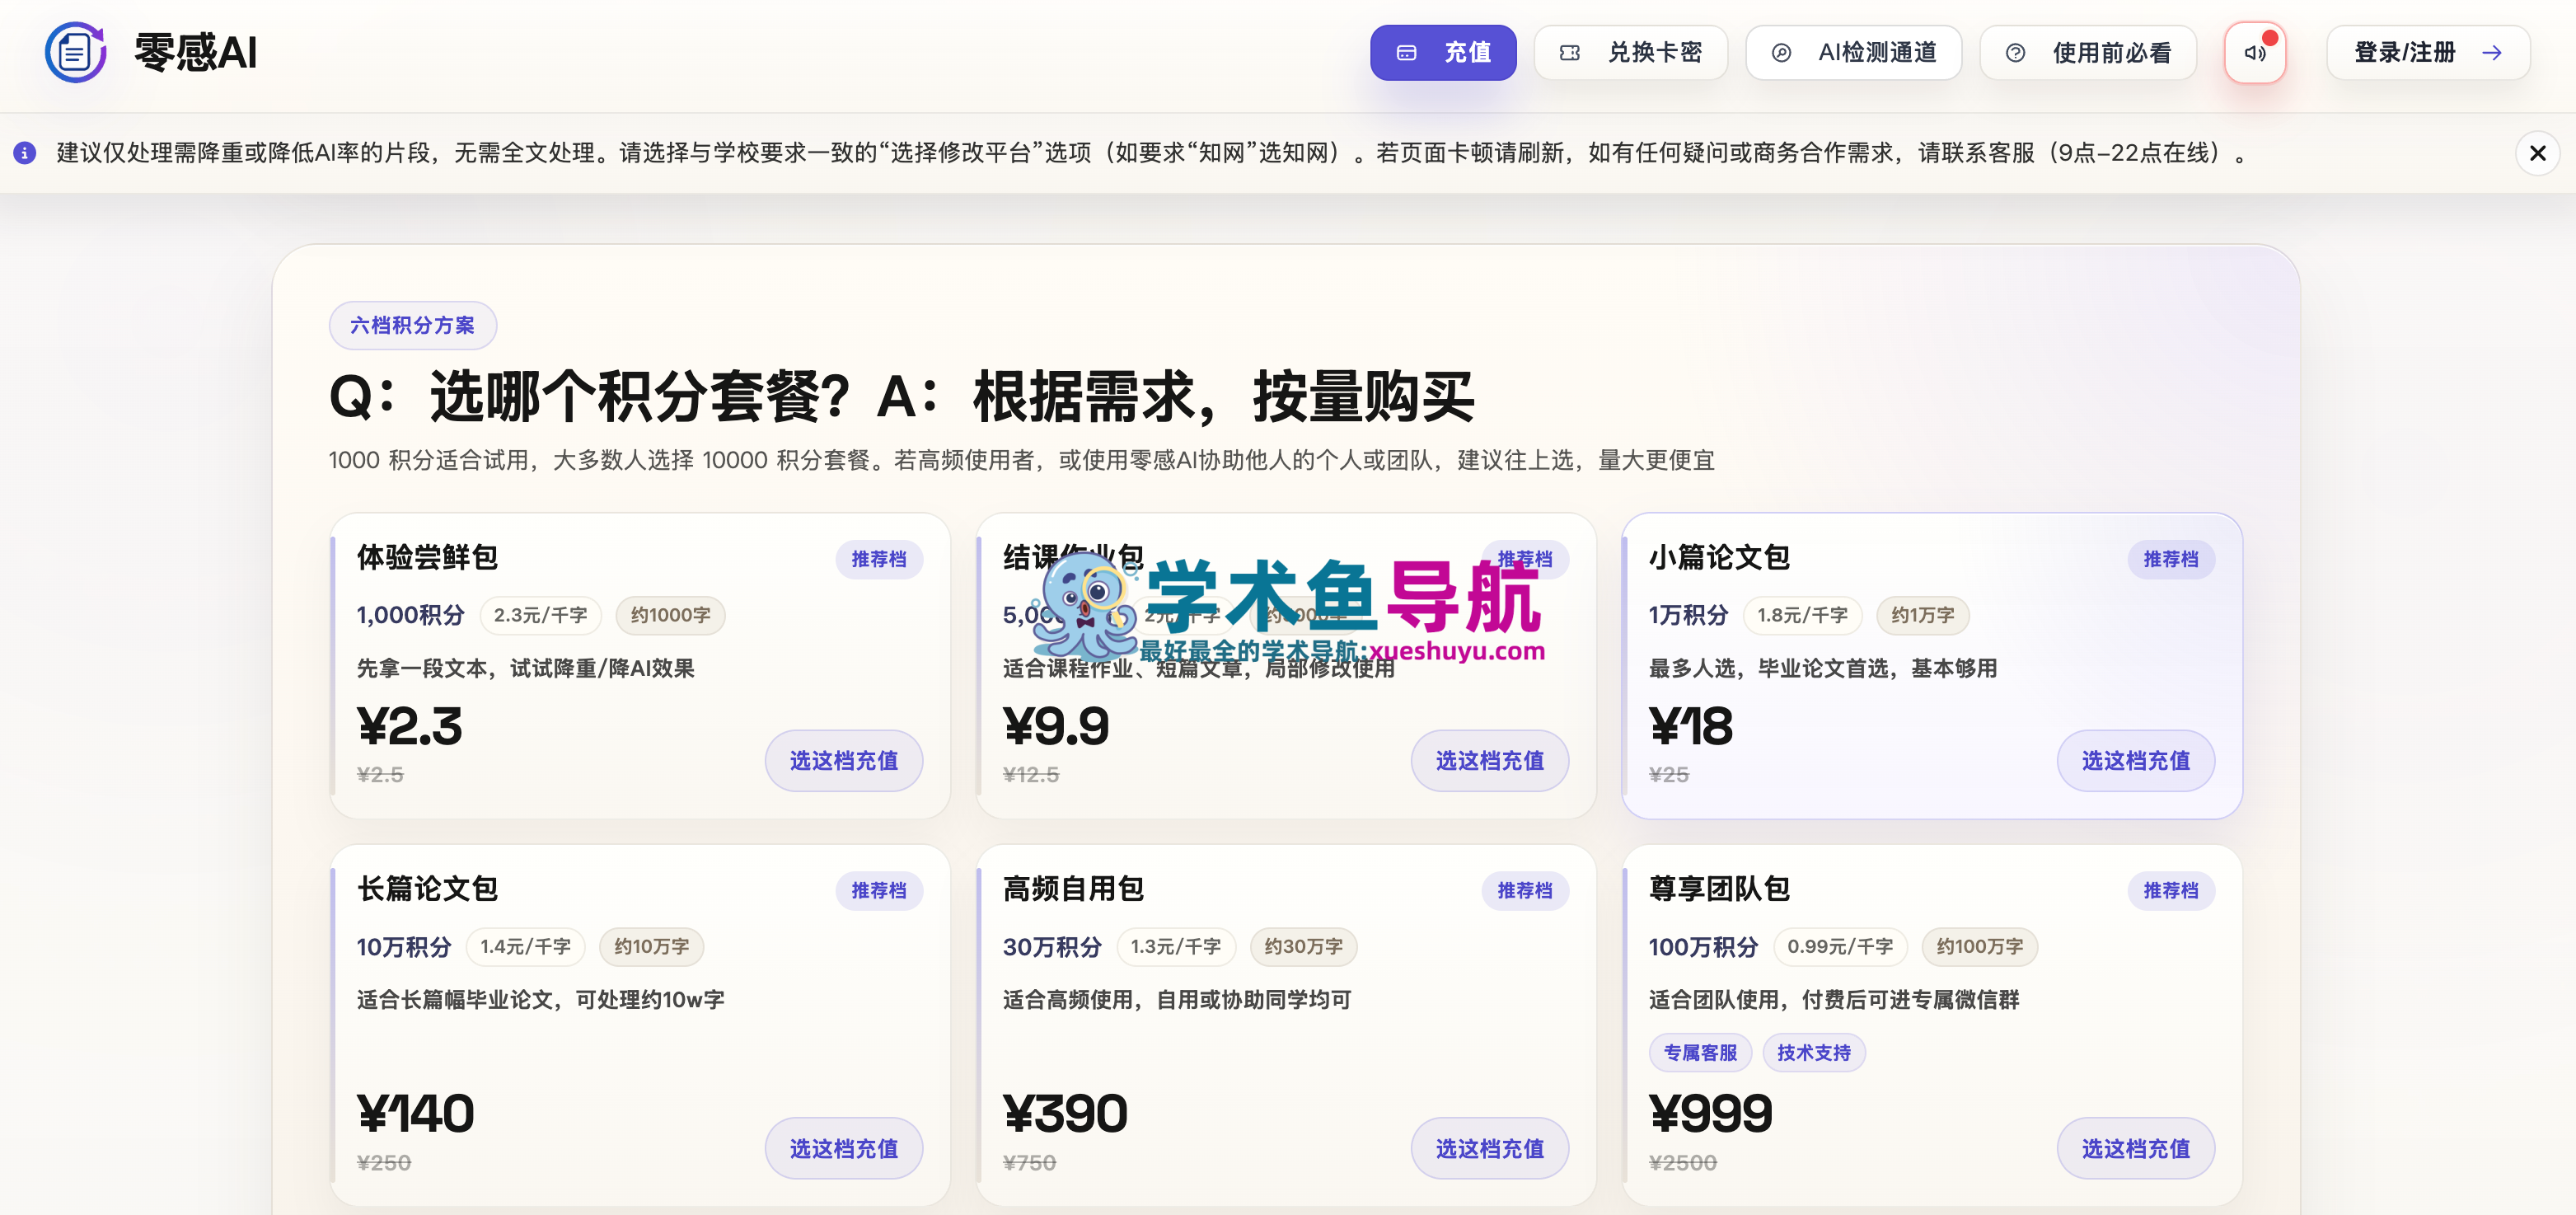Image resolution: width=2576 pixels, height=1215 pixels.
Task: Click the 推荐档 badge on 高频自用包
Action: (1525, 890)
